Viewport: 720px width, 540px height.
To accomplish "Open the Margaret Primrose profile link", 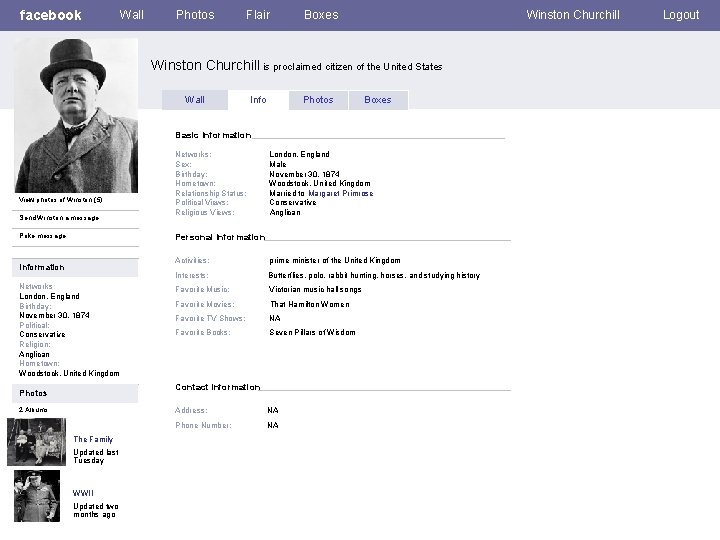I will pyautogui.click(x=341, y=193).
